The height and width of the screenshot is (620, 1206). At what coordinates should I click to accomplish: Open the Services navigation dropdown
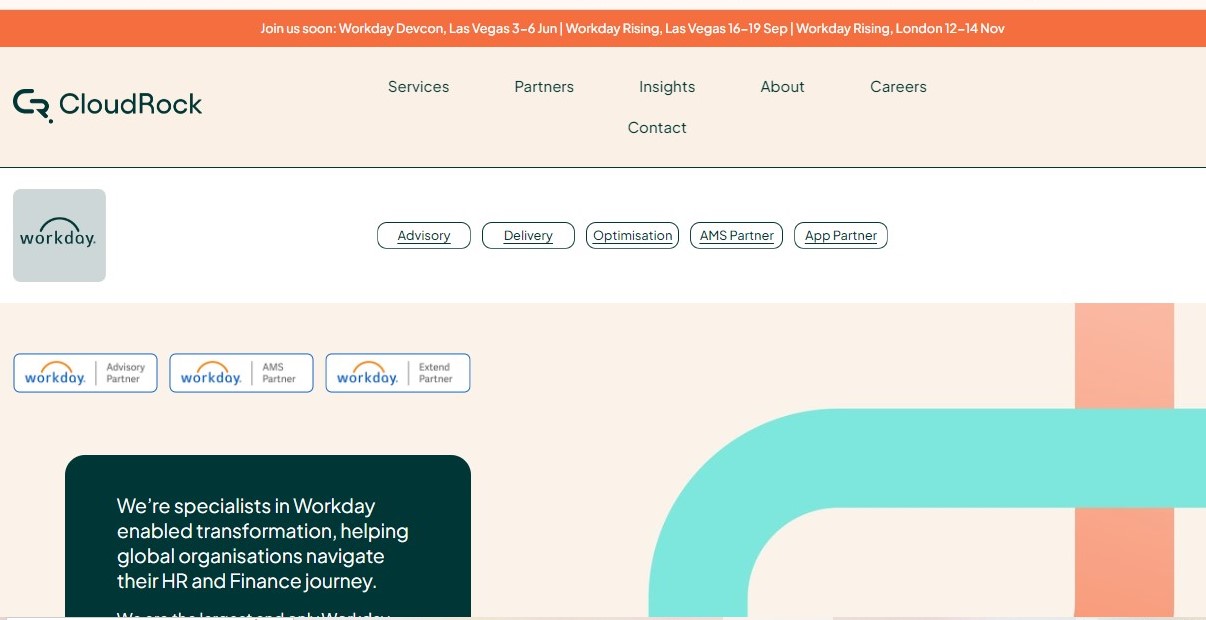tap(418, 87)
